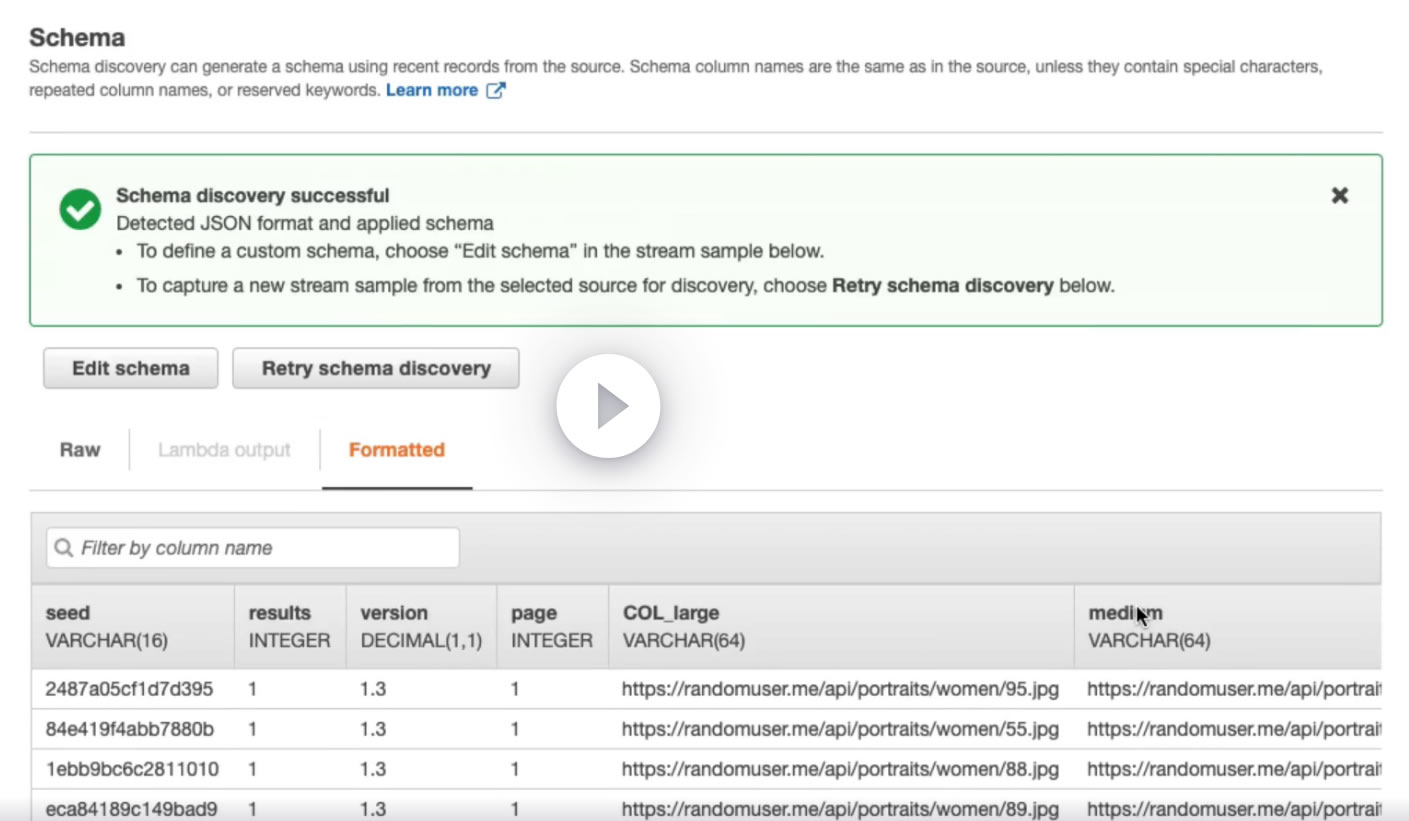
Task: Click the women/88.jpg portrait URL cell
Action: 840,769
